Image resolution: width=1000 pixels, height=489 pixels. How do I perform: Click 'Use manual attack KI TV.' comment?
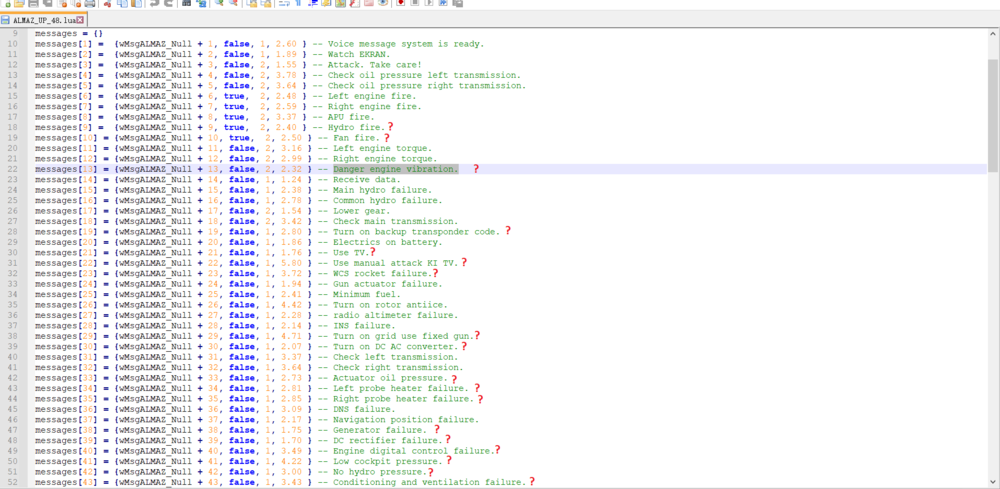[395, 263]
